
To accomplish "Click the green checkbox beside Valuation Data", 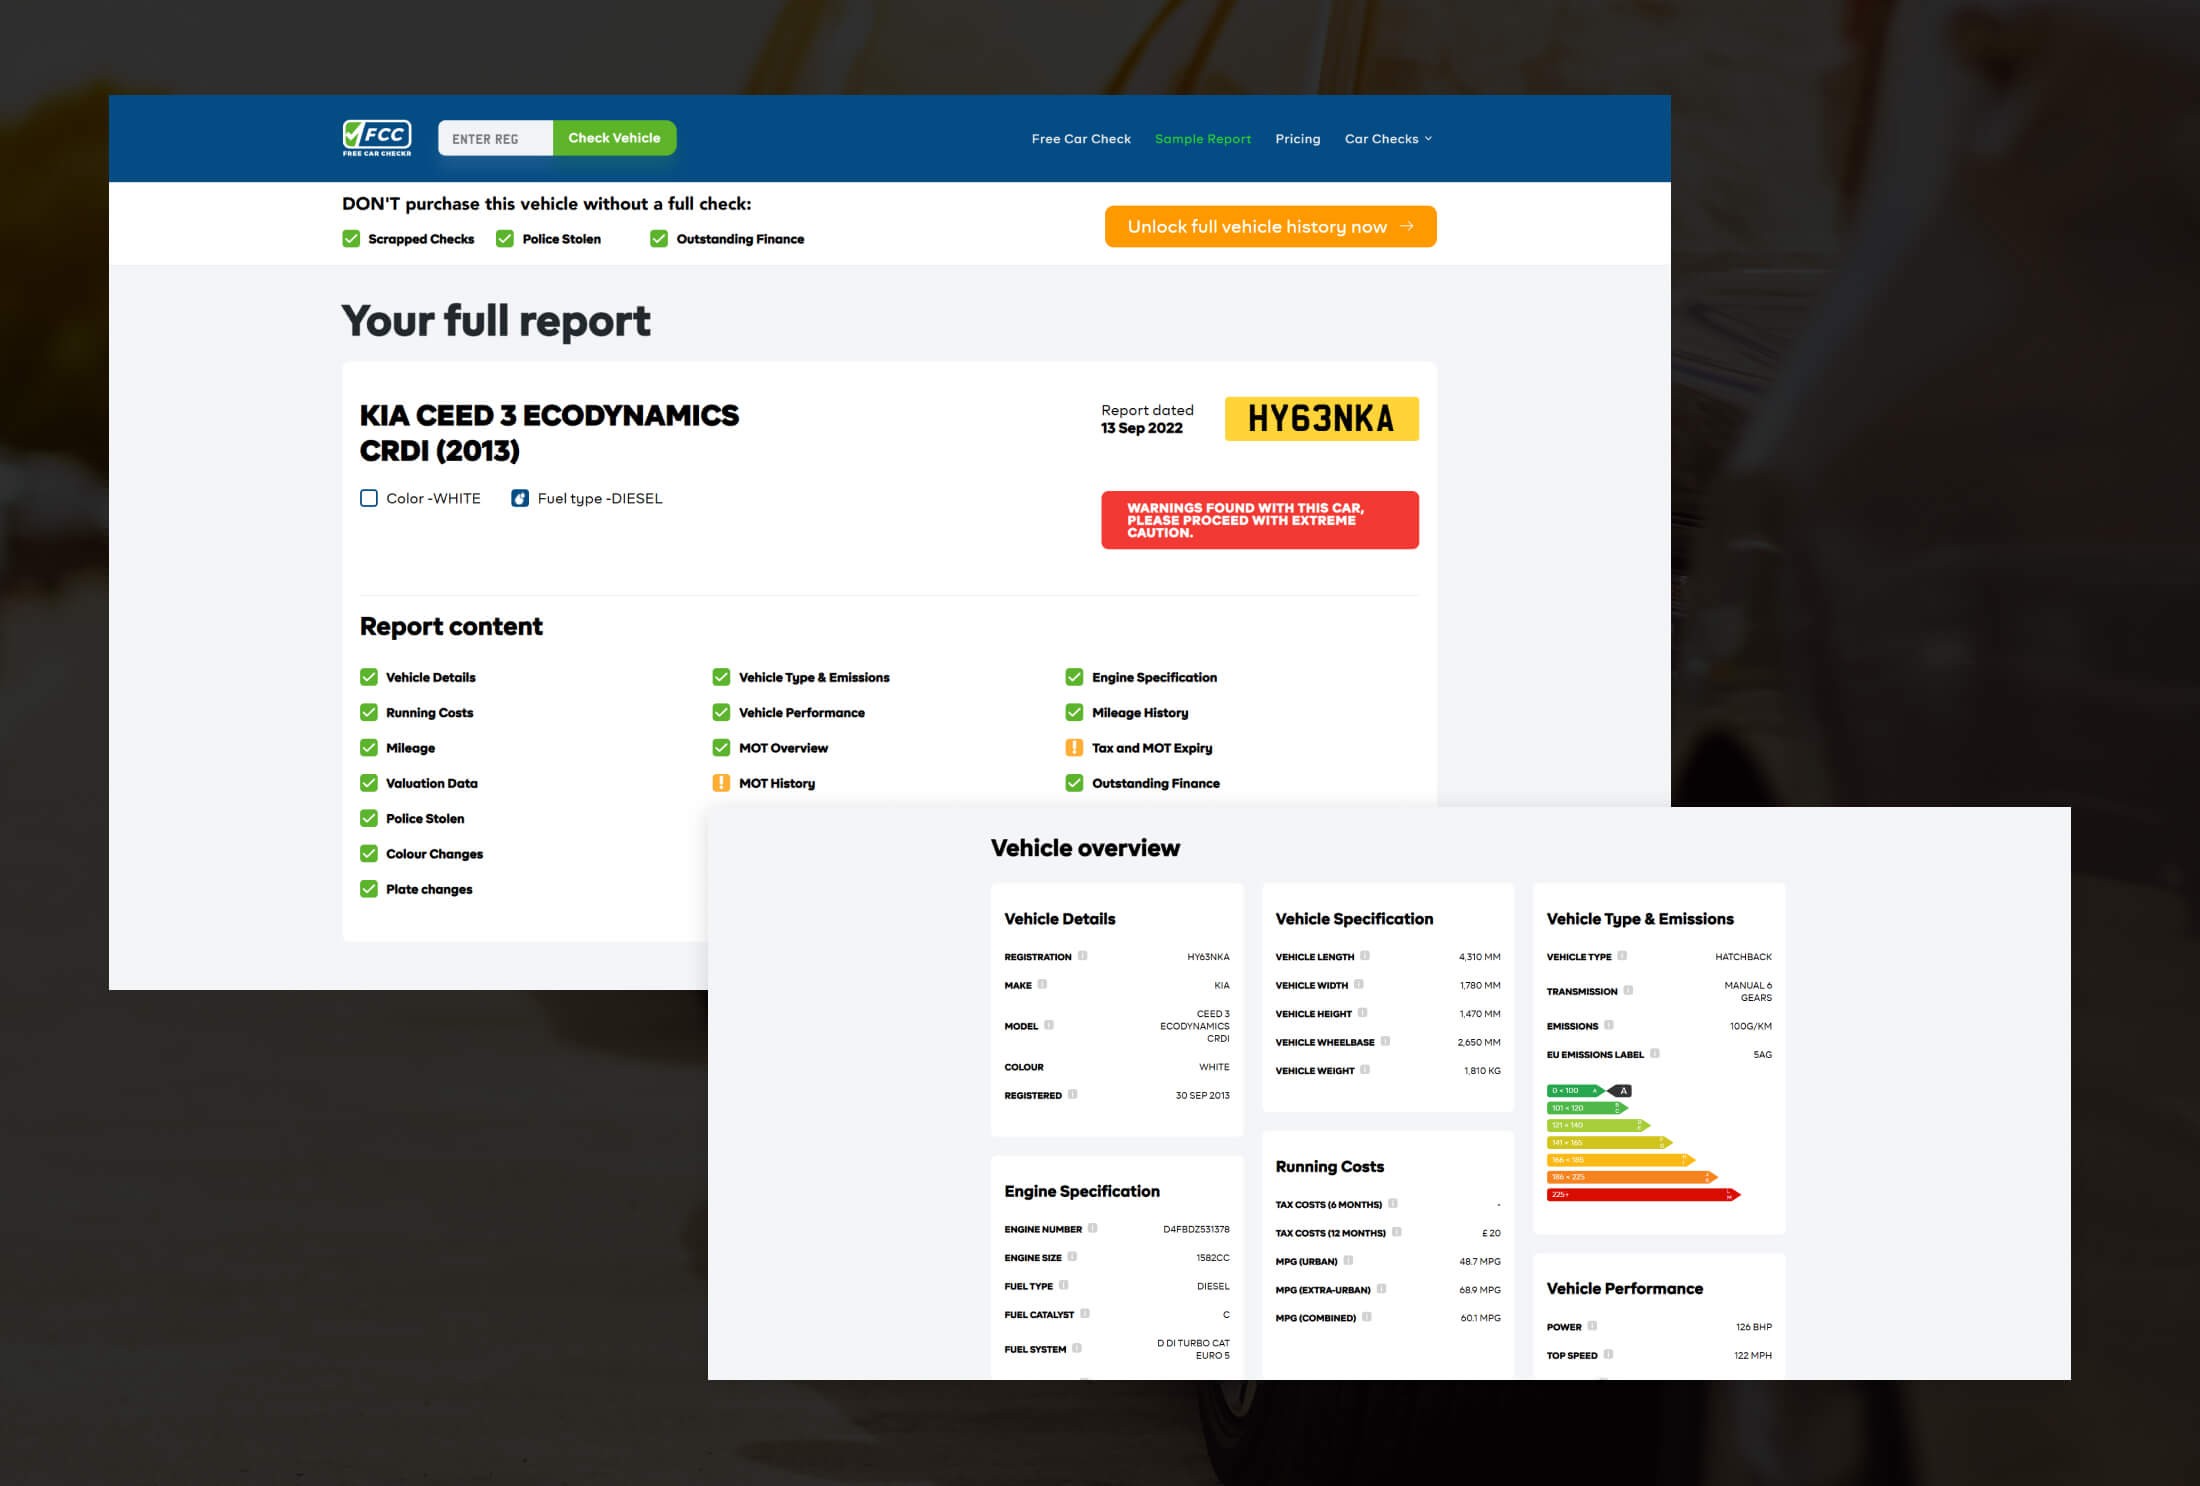I will [x=369, y=783].
